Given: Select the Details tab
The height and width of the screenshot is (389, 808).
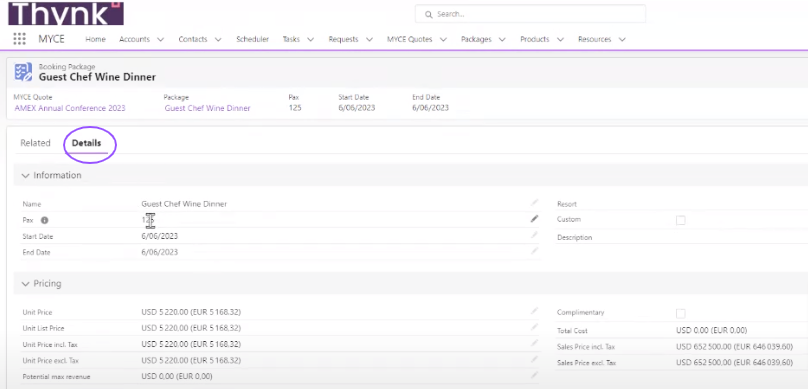Looking at the screenshot, I should [x=86, y=143].
